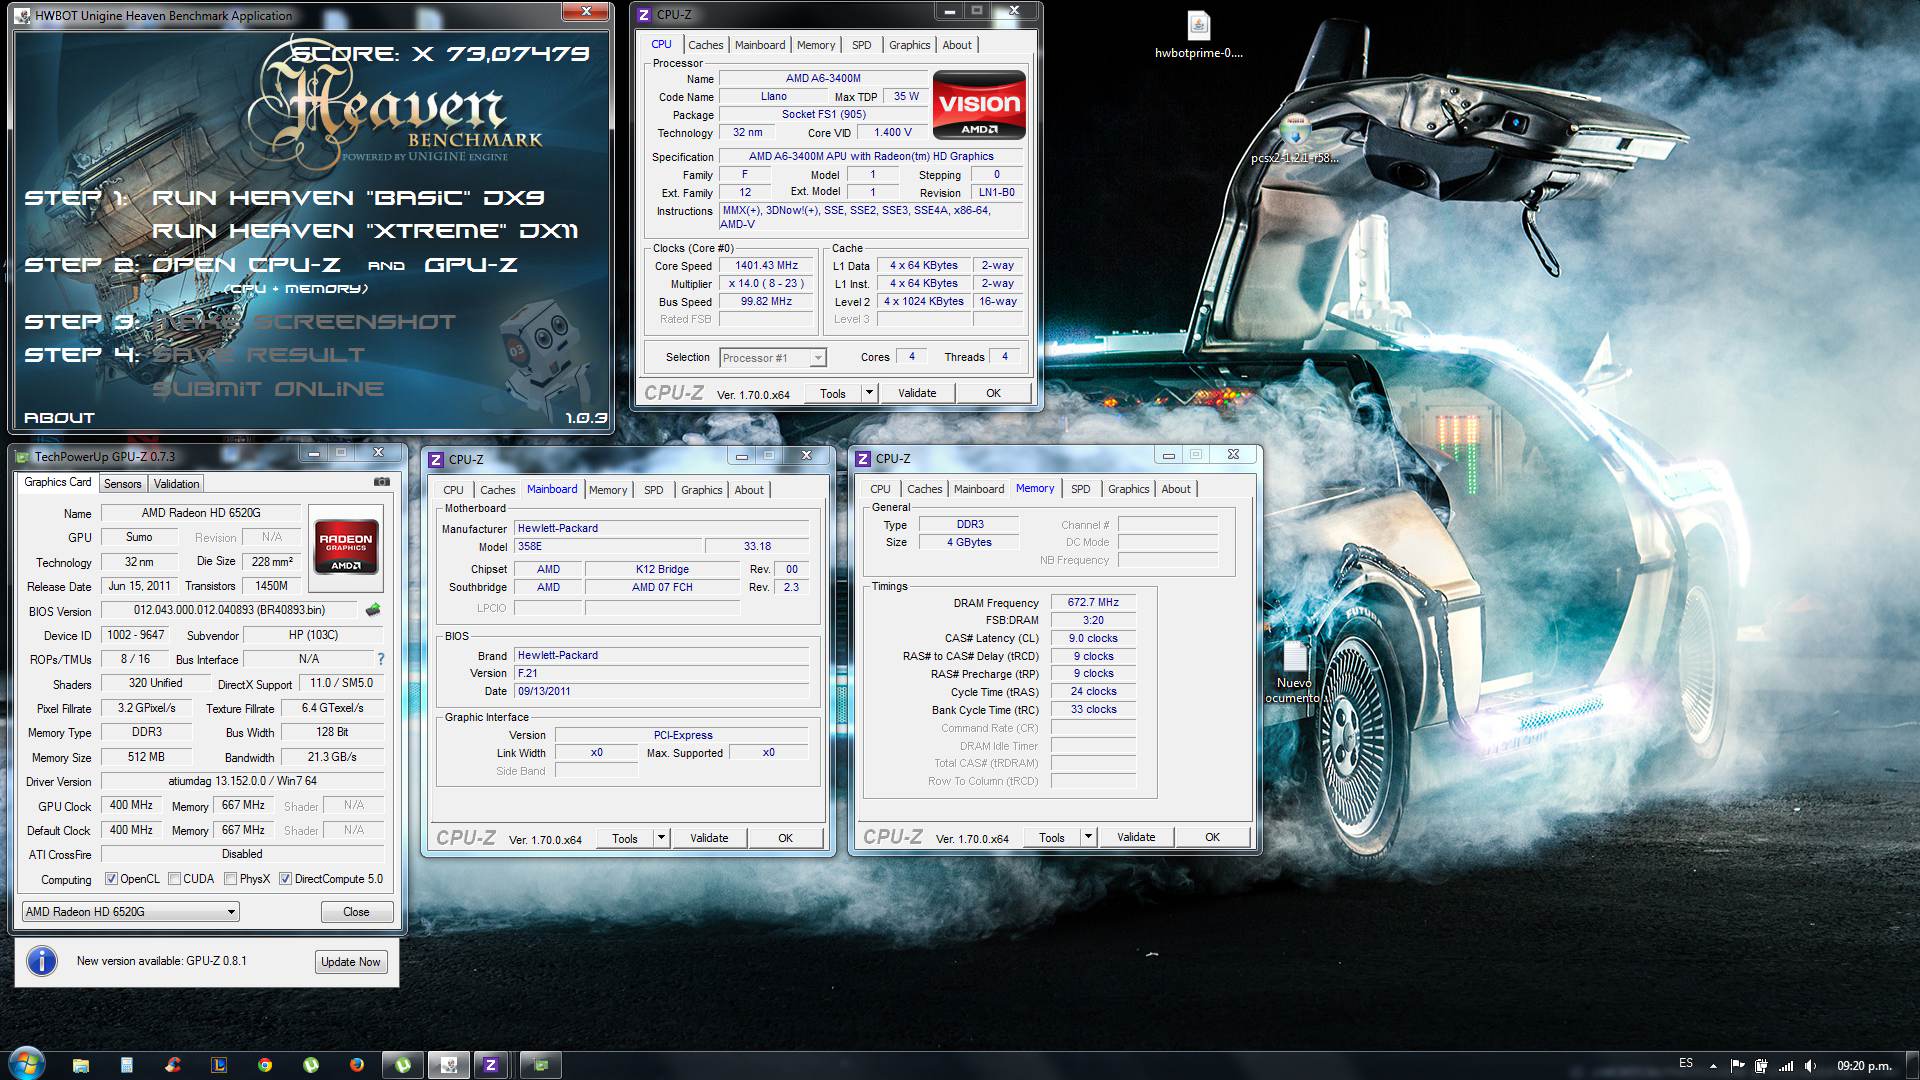
Task: Click the Tools button in CPU-Z Mainboard window
Action: (x=625, y=838)
